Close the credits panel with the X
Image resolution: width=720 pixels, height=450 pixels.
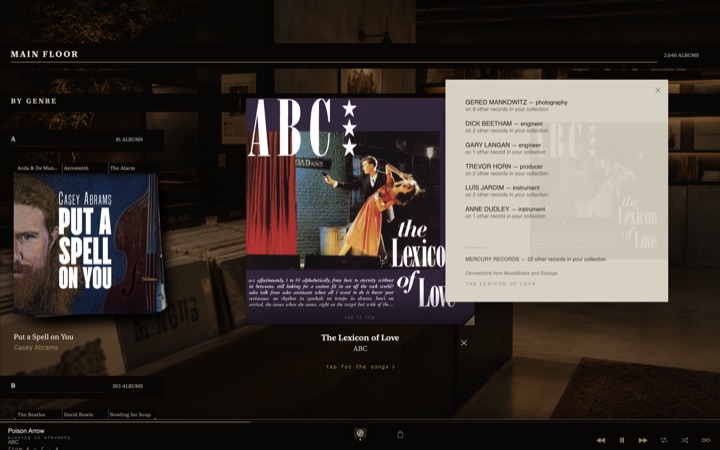tap(658, 90)
